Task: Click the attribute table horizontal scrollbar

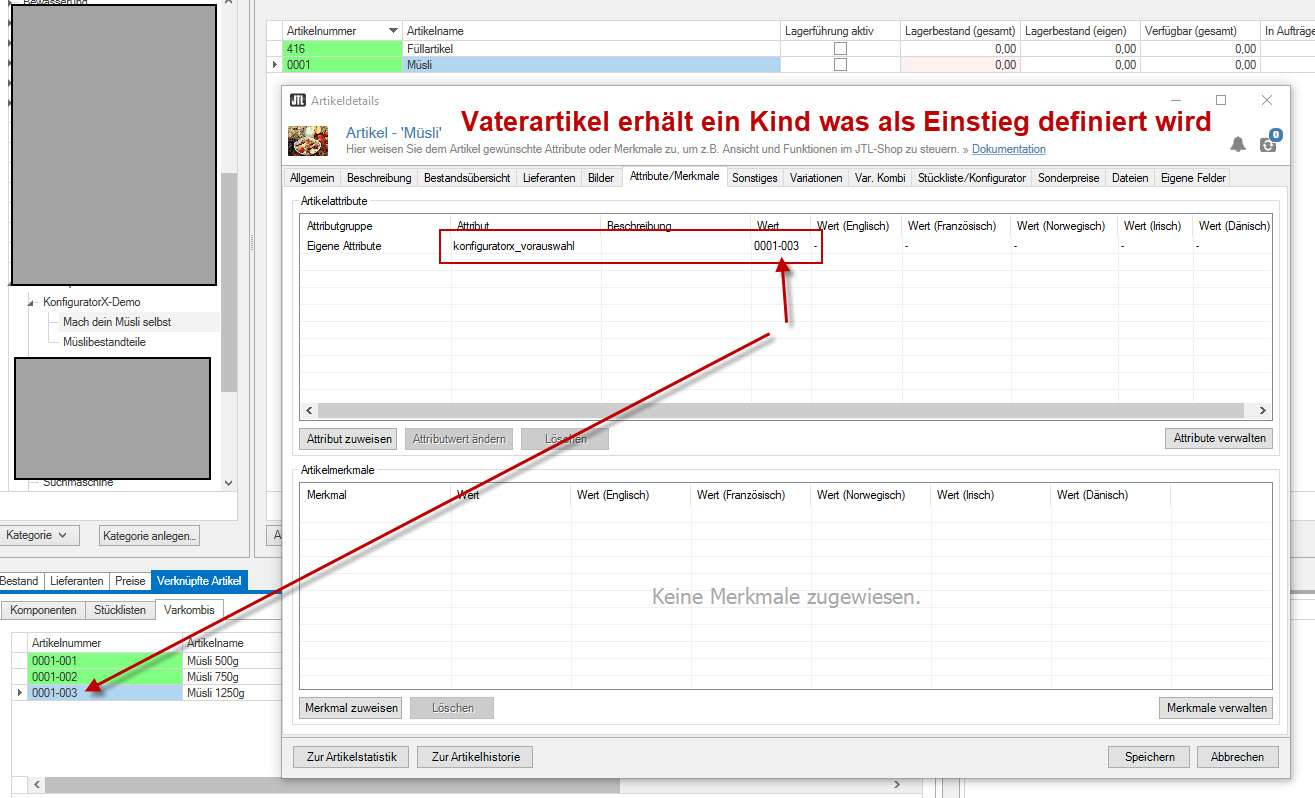Action: (x=780, y=411)
